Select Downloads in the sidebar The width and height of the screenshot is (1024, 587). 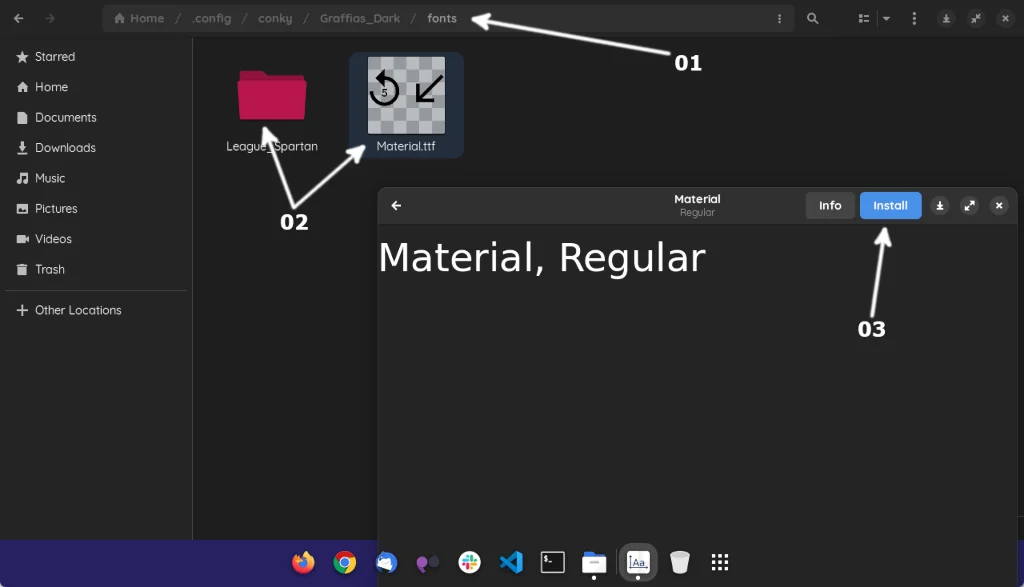tap(64, 147)
